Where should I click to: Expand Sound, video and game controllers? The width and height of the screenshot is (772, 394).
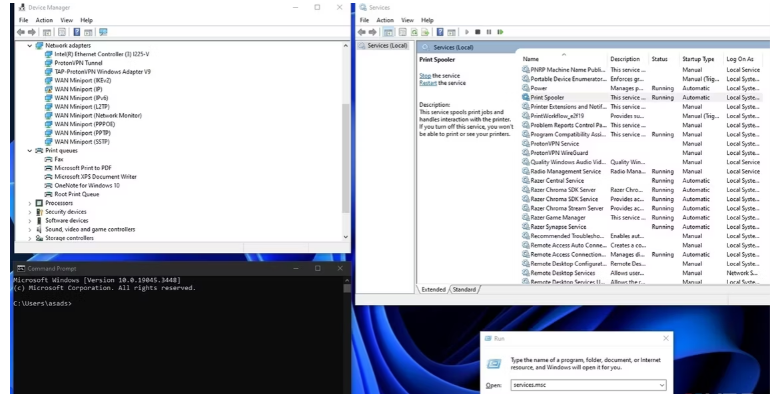[30, 230]
